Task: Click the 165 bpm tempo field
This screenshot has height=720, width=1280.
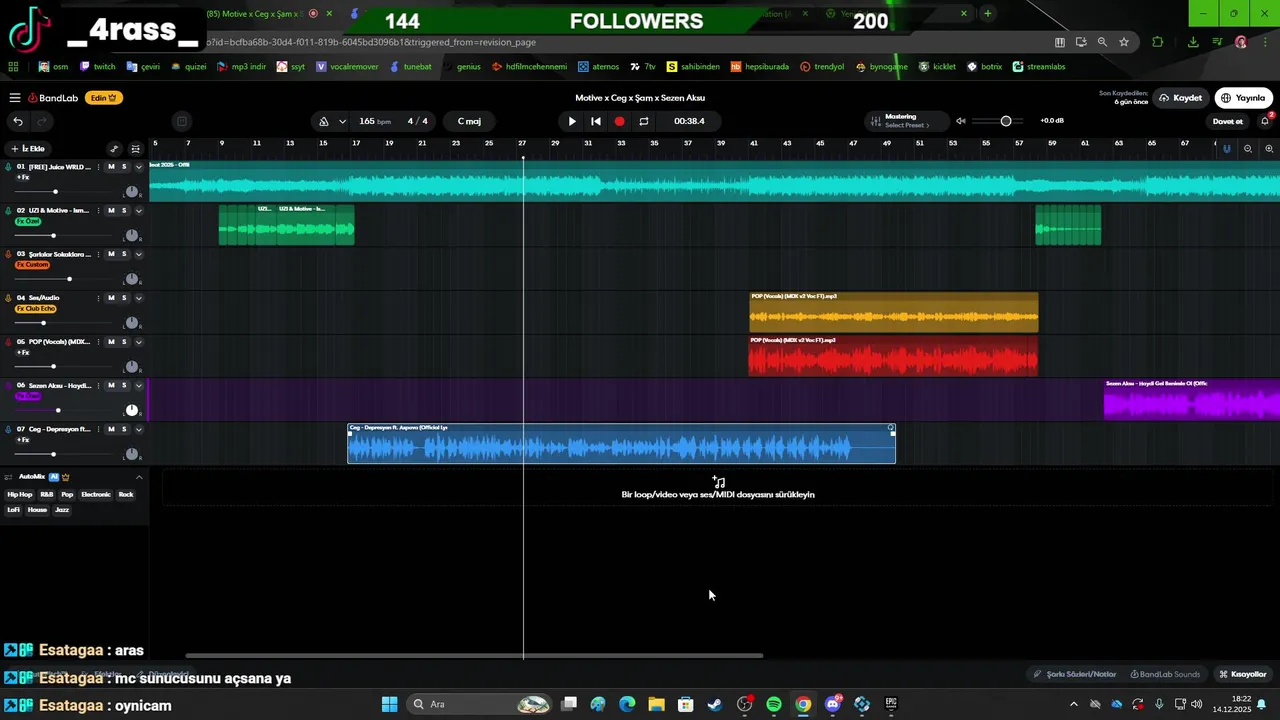Action: pyautogui.click(x=375, y=121)
